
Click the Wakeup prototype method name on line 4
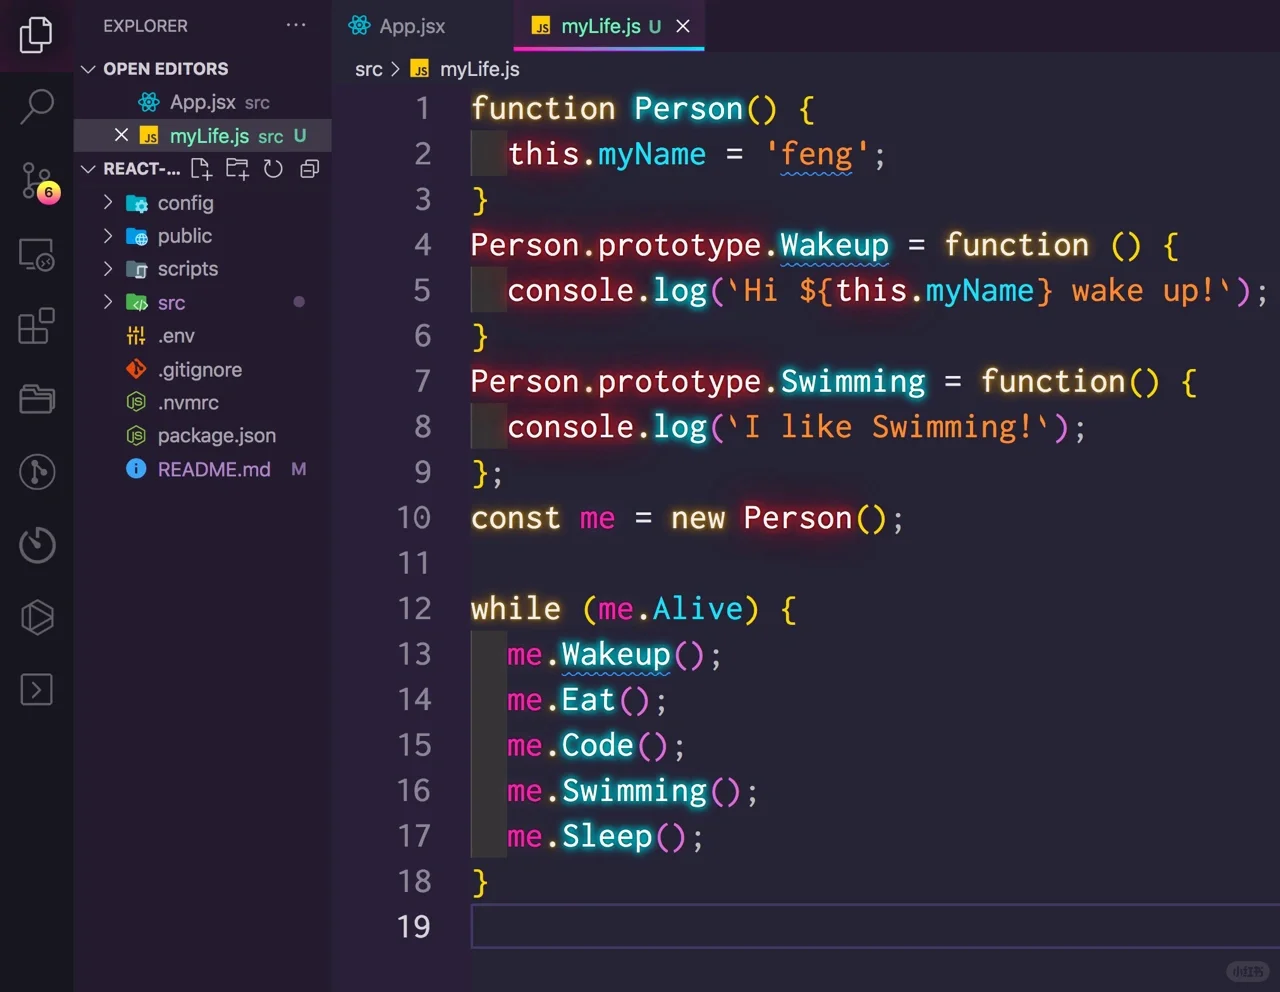[834, 245]
